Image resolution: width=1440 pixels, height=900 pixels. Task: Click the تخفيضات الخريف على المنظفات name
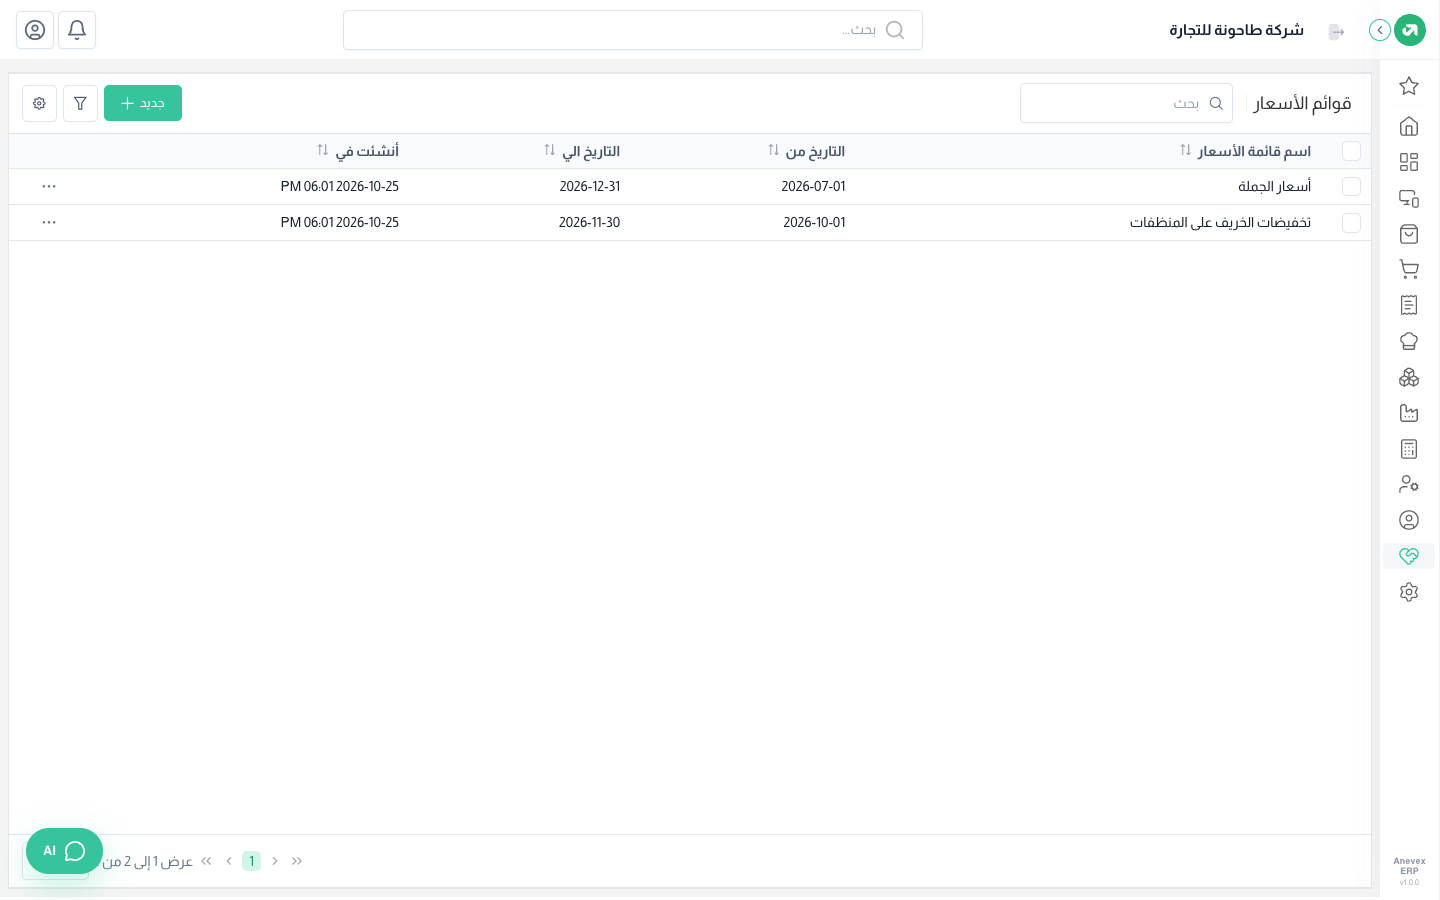pos(1220,223)
